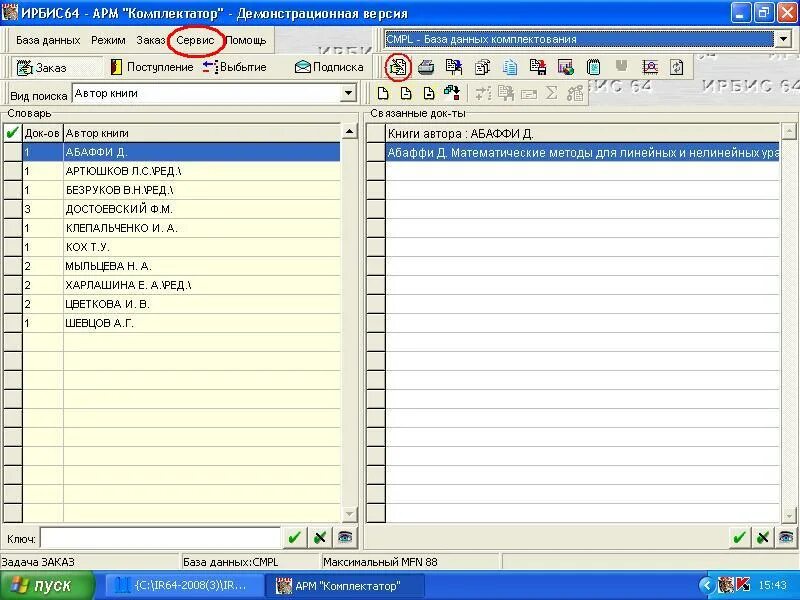This screenshot has width=800, height=600.
Task: Click green checkmark button below linked documents
Action: [x=739, y=538]
